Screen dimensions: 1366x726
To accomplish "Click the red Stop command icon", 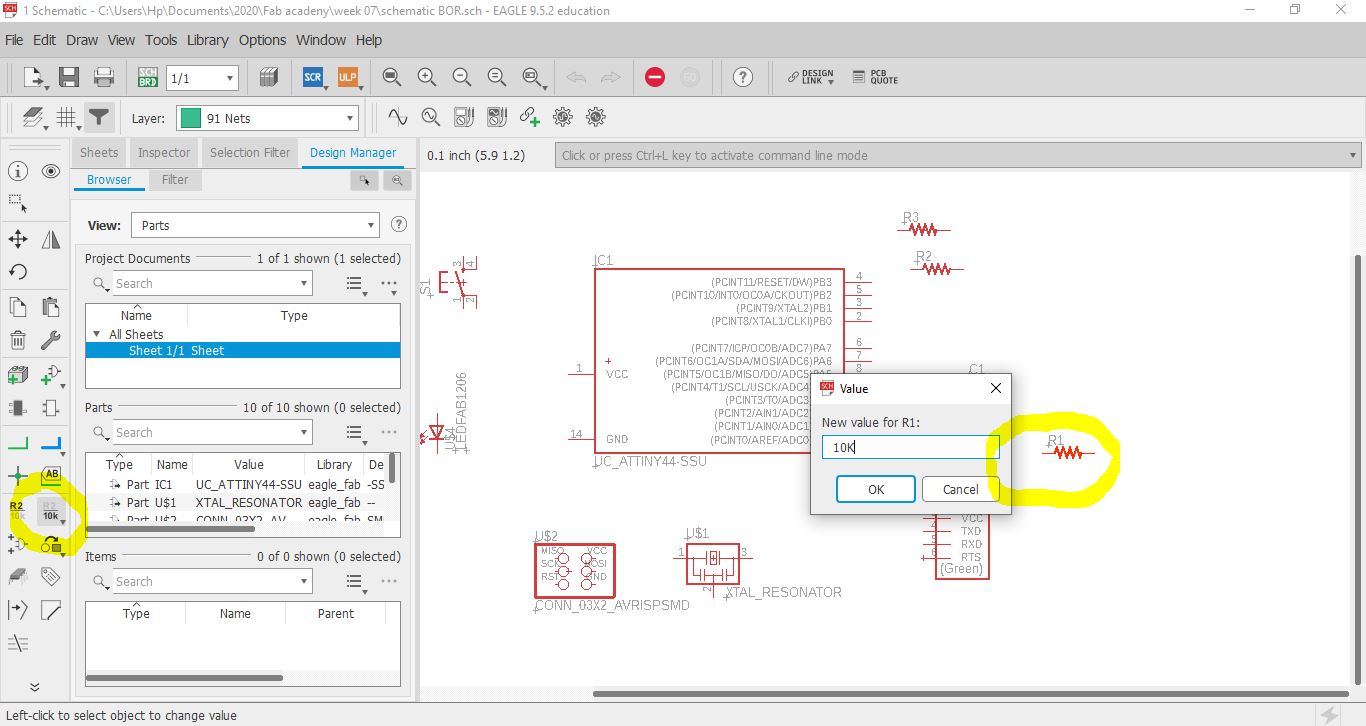I will coord(655,77).
